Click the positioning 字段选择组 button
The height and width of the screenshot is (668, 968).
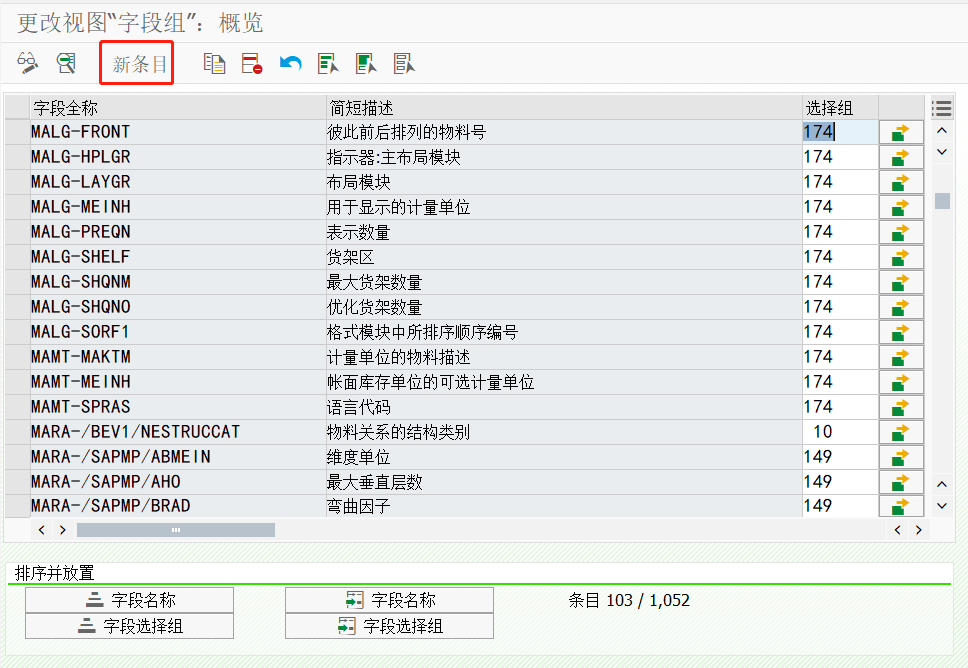[389, 625]
